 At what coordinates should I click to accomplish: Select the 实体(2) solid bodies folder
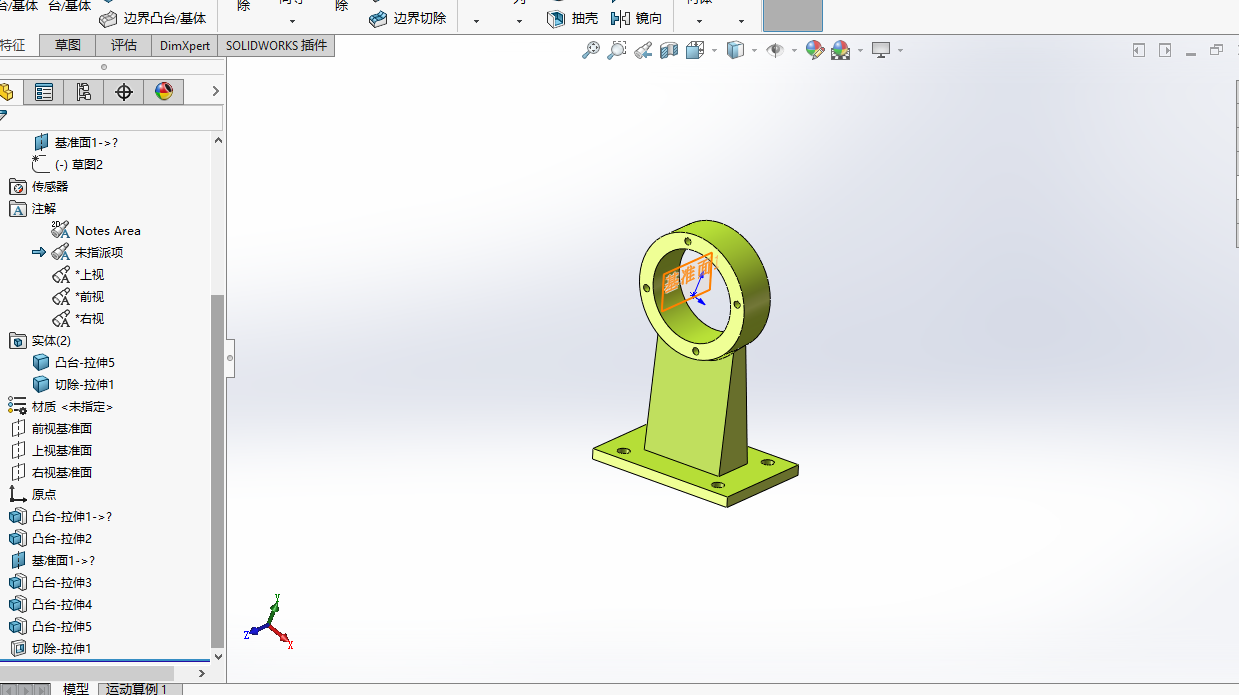tap(51, 341)
